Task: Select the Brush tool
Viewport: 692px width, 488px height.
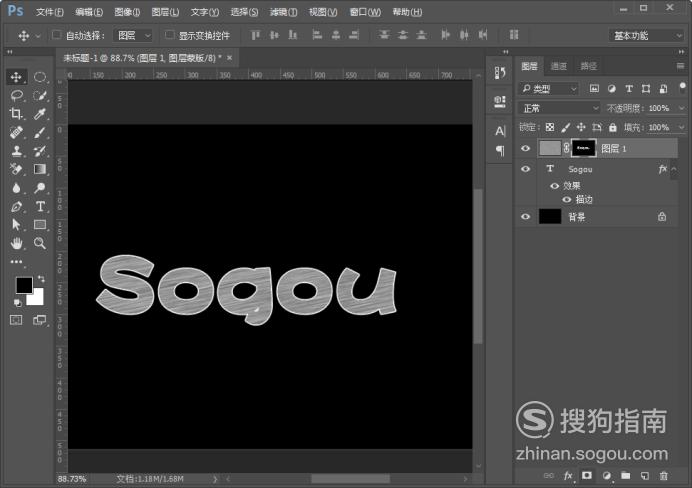Action: [x=40, y=132]
